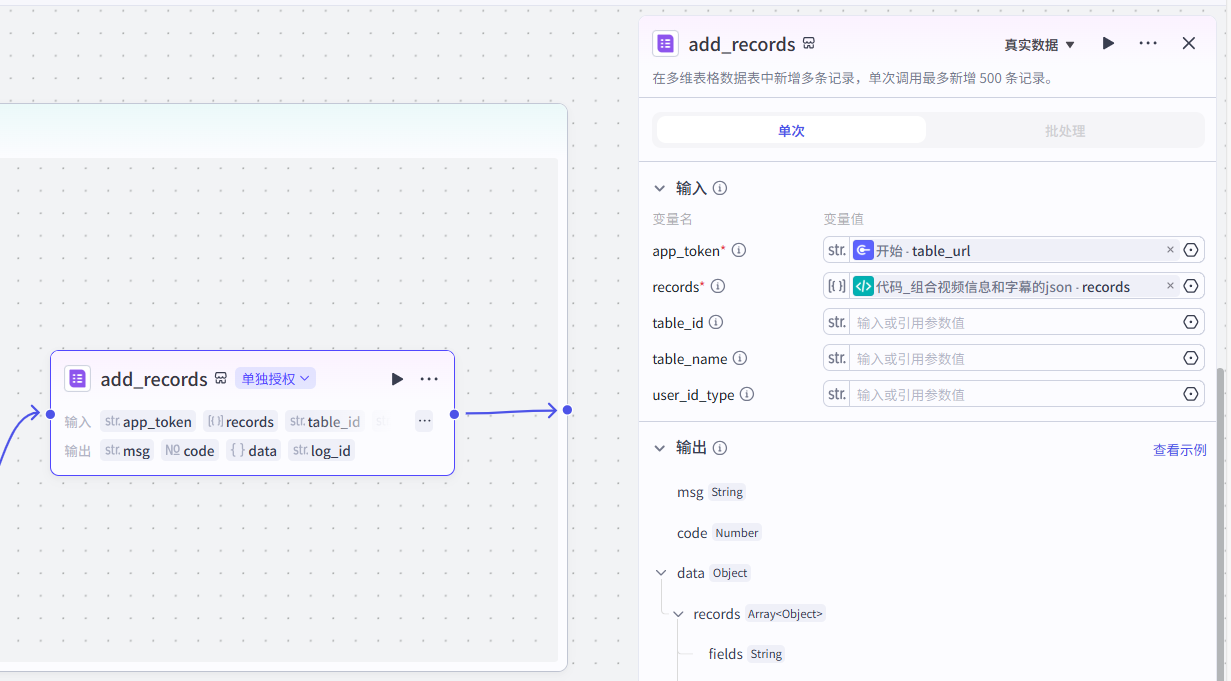Viewport: 1231px width, 681px height.
Task: Close the add_records settings panel
Action: pos(1188,44)
